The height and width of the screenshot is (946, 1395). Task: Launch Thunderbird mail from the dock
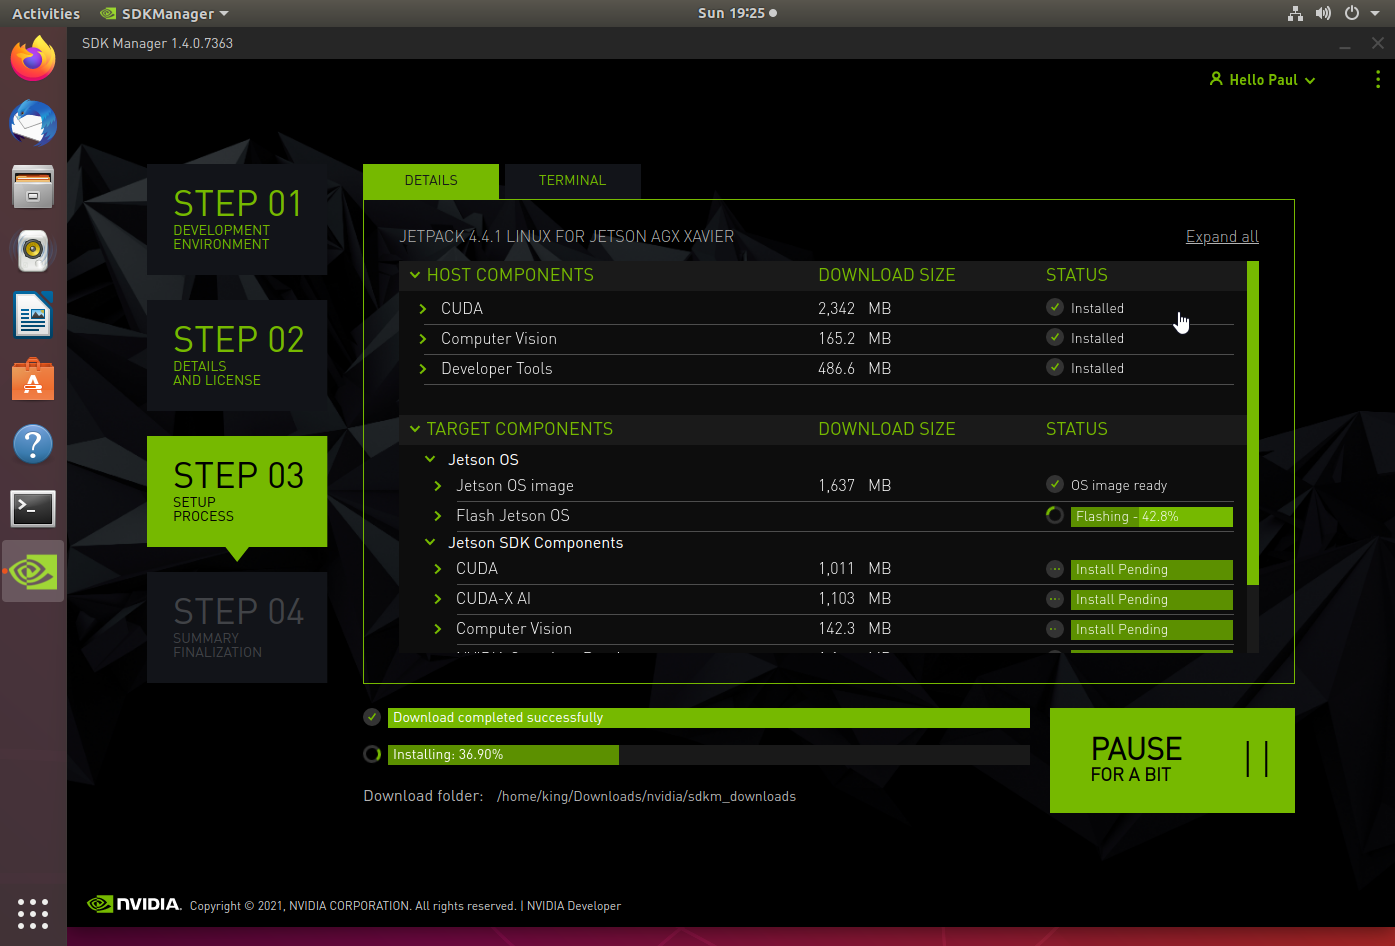33,123
